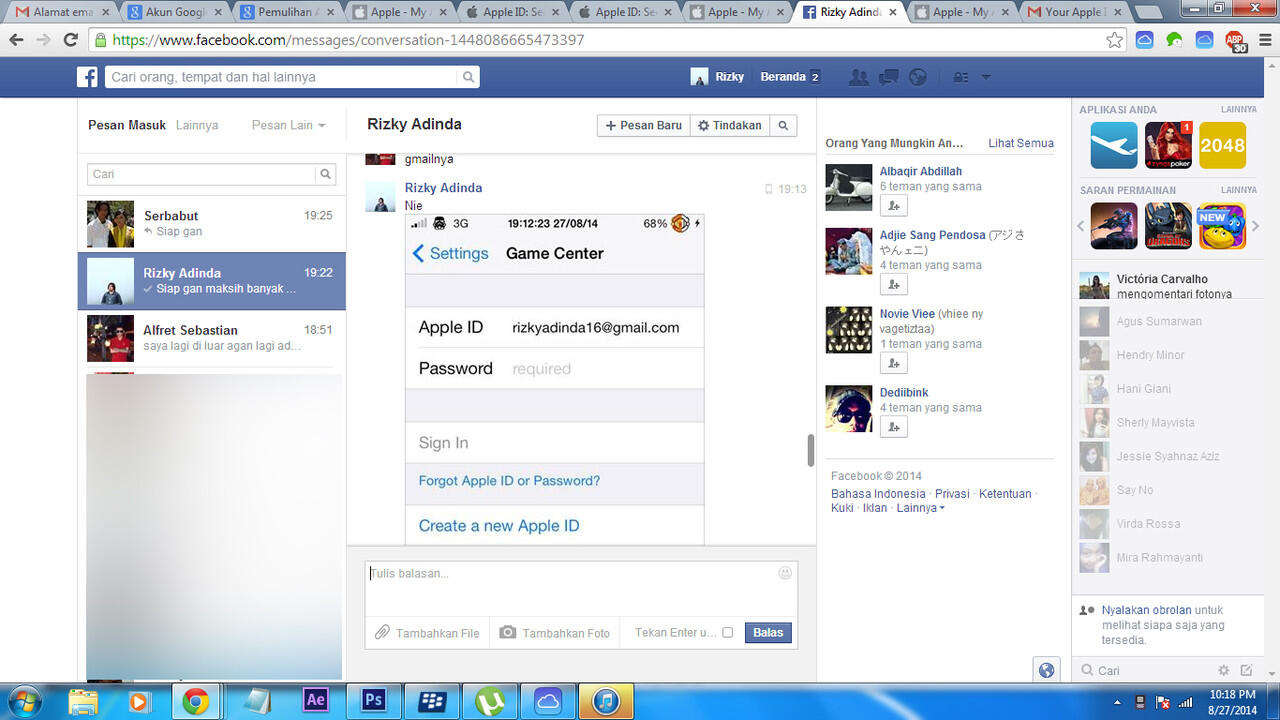
Task: Expand the Lainnya footer dropdown
Action: 921,508
